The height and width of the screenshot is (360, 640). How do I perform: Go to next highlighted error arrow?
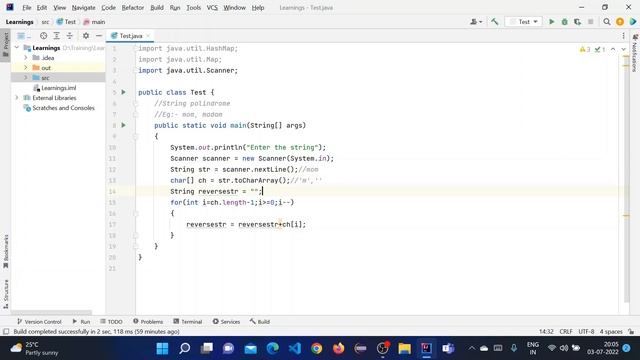tap(623, 49)
